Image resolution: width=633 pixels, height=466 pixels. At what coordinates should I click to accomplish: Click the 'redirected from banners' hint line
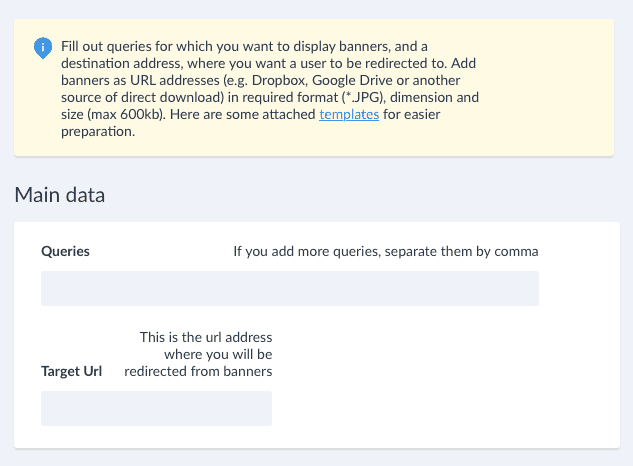pyautogui.click(x=198, y=372)
